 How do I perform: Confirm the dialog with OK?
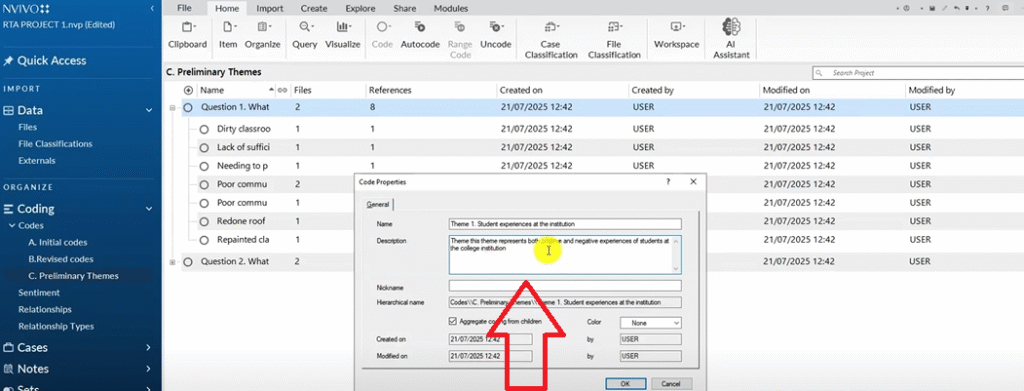click(625, 384)
